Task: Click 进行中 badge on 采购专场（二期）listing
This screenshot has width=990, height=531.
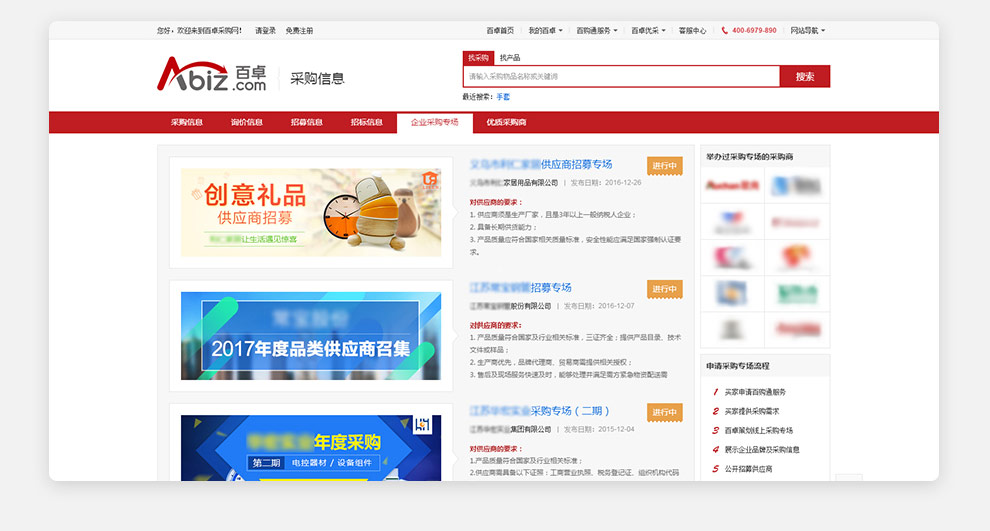Action: [x=664, y=412]
